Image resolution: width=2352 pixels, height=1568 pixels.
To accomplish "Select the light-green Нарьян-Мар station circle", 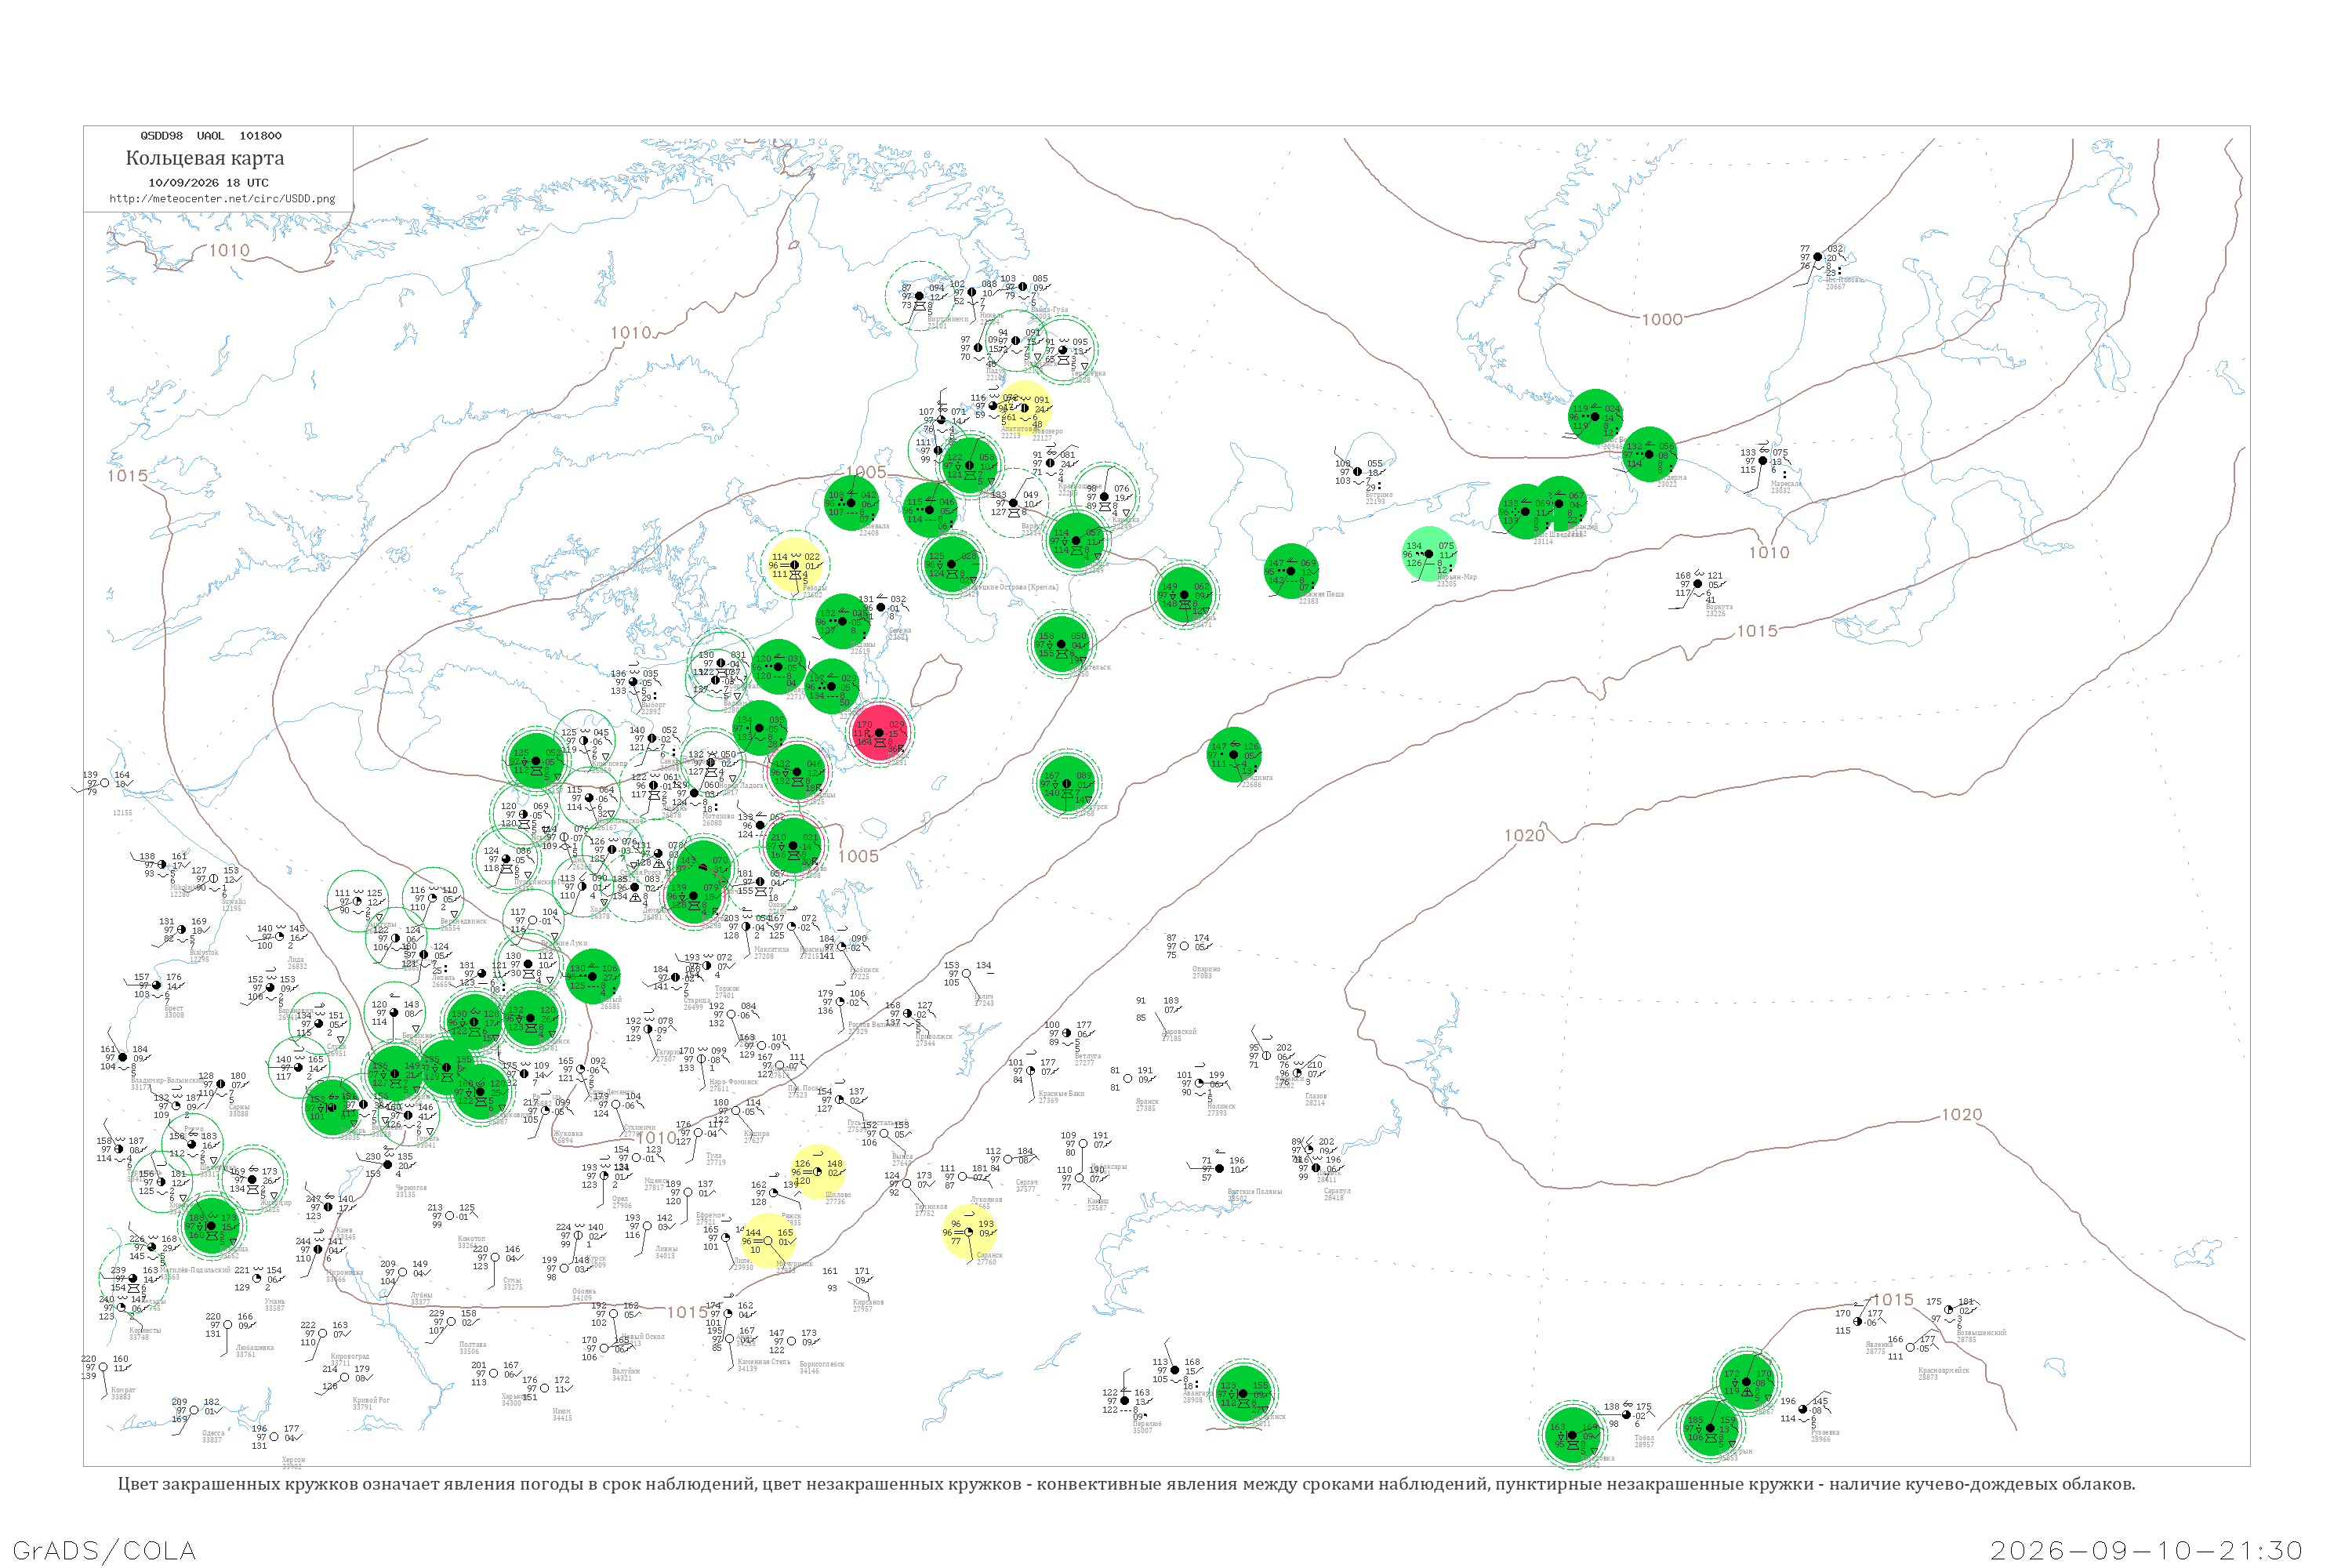I will tap(1428, 554).
